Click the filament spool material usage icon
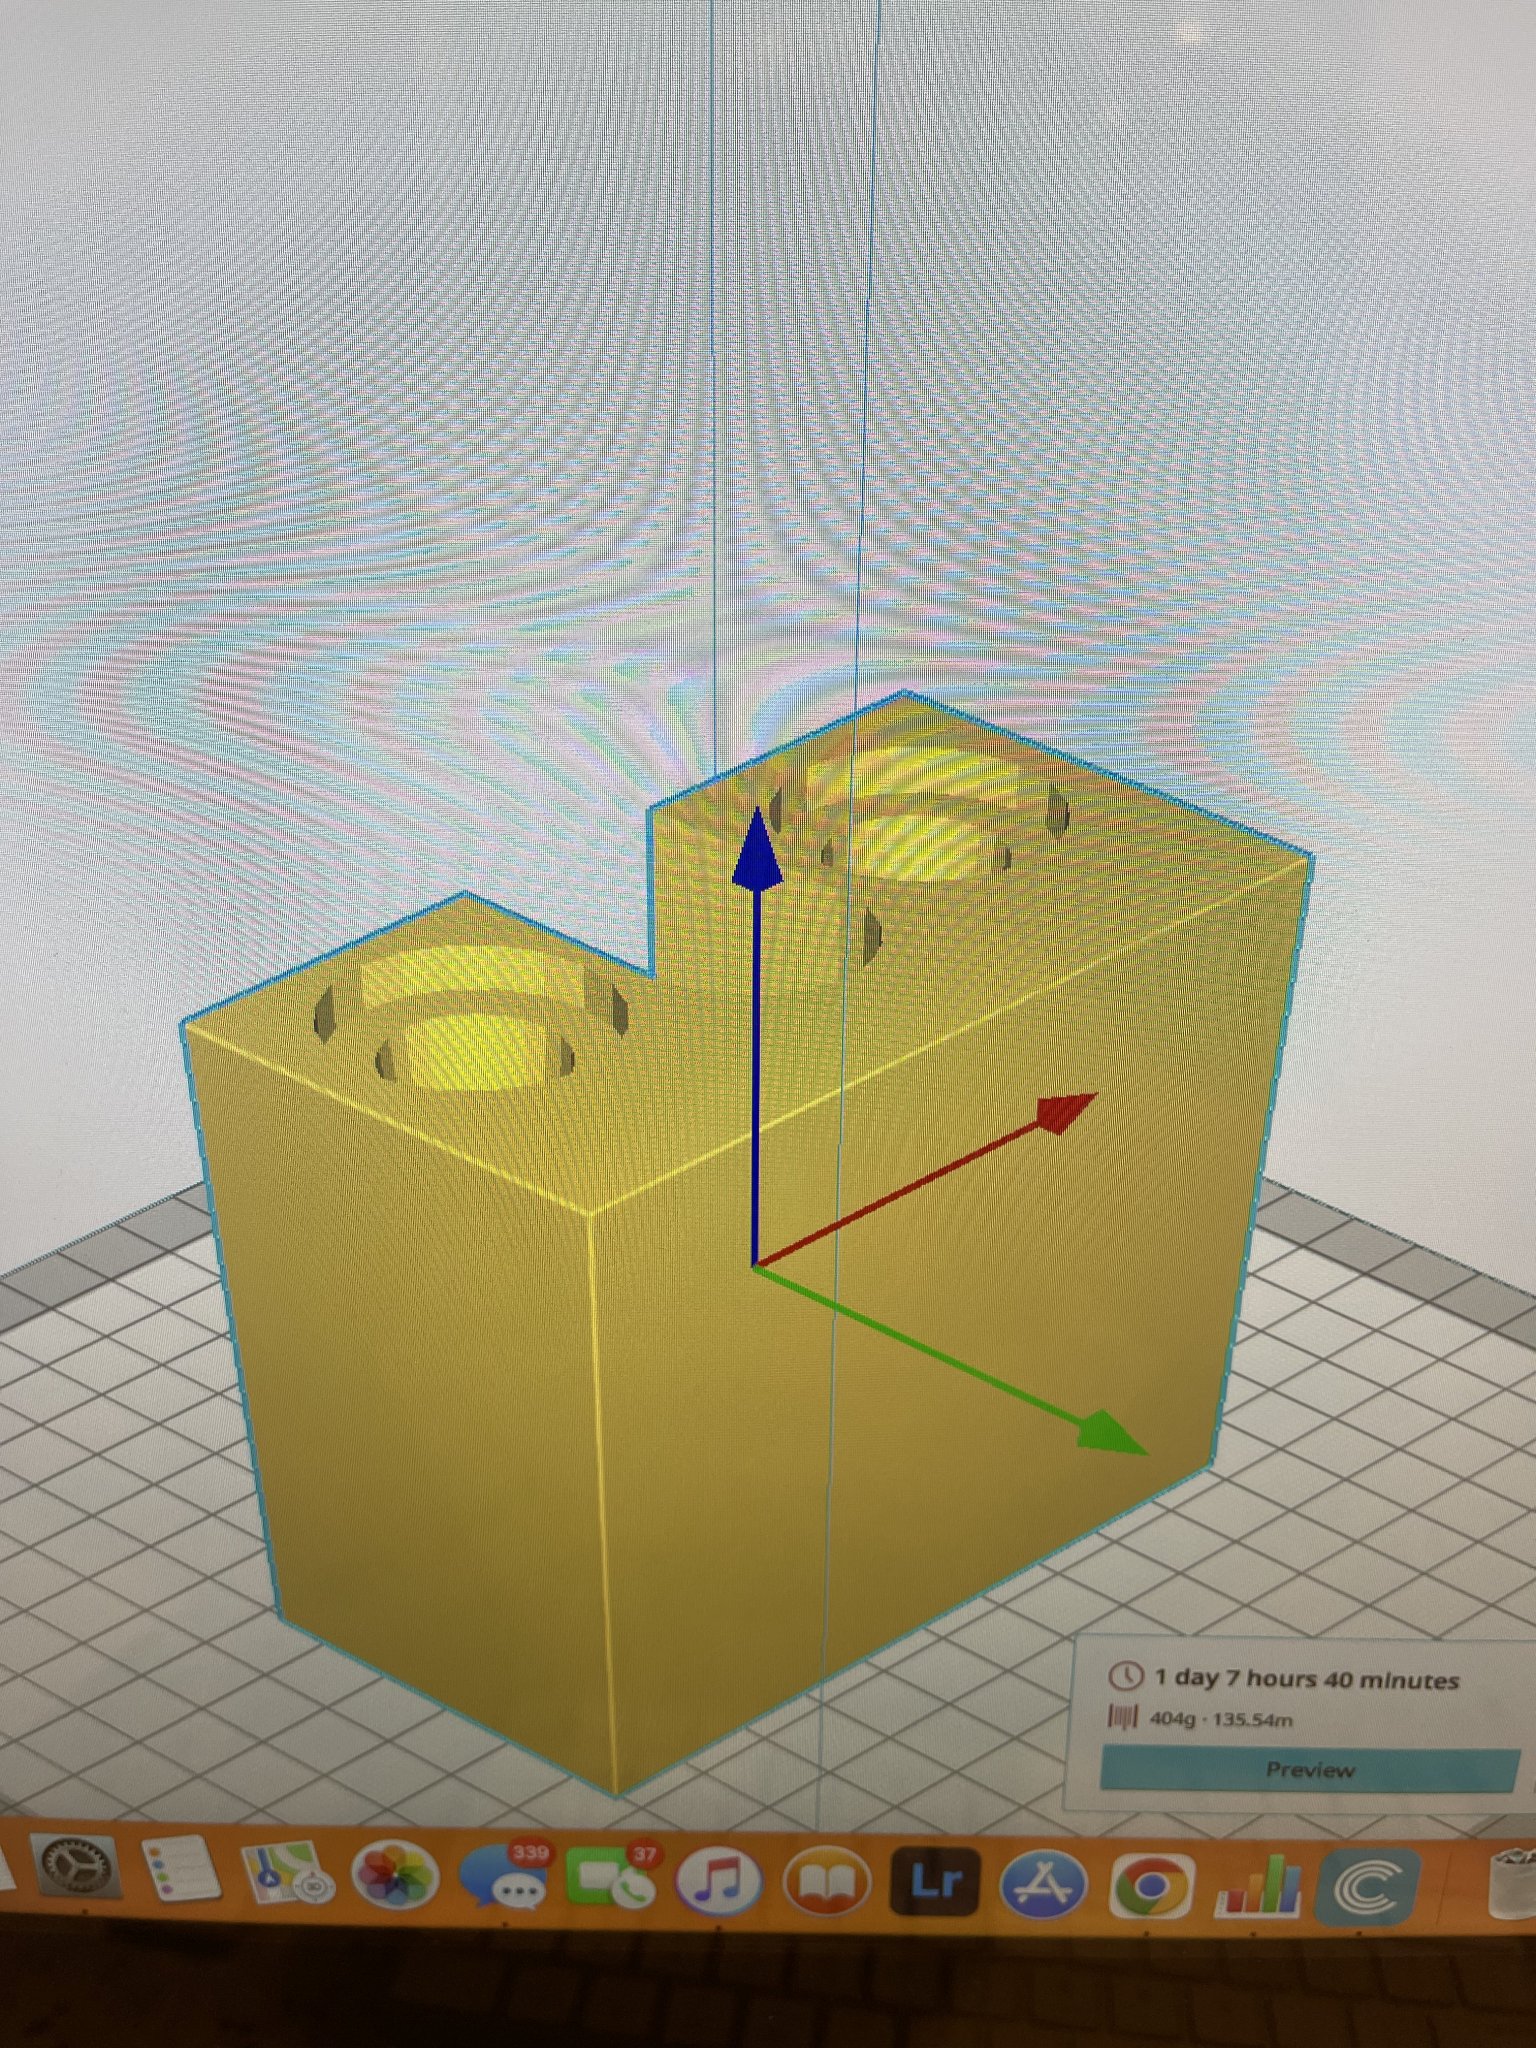The width and height of the screenshot is (1536, 2048). pos(1124,1719)
